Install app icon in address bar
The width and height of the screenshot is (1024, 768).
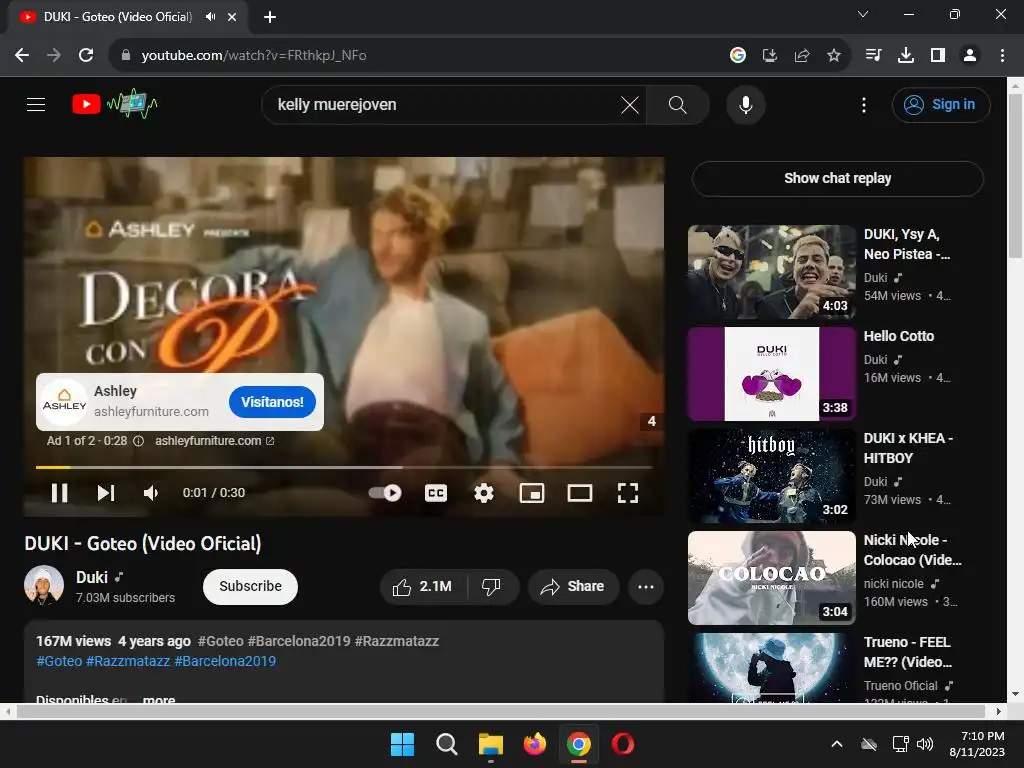[770, 56]
